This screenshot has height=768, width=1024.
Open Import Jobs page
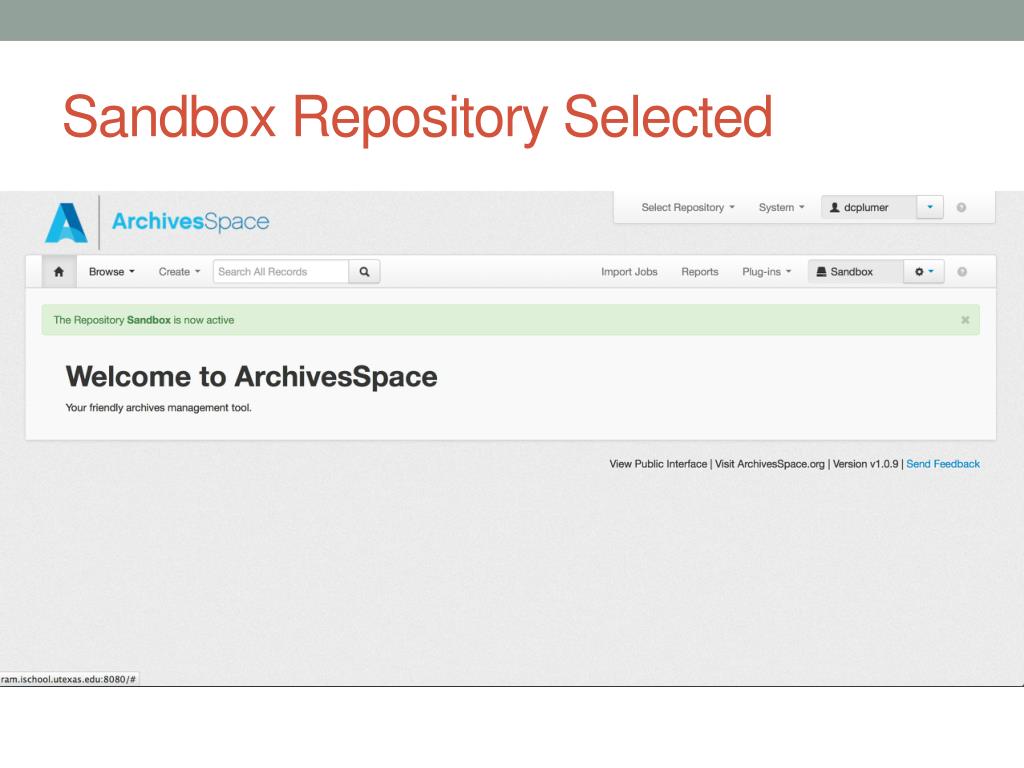pyautogui.click(x=629, y=272)
